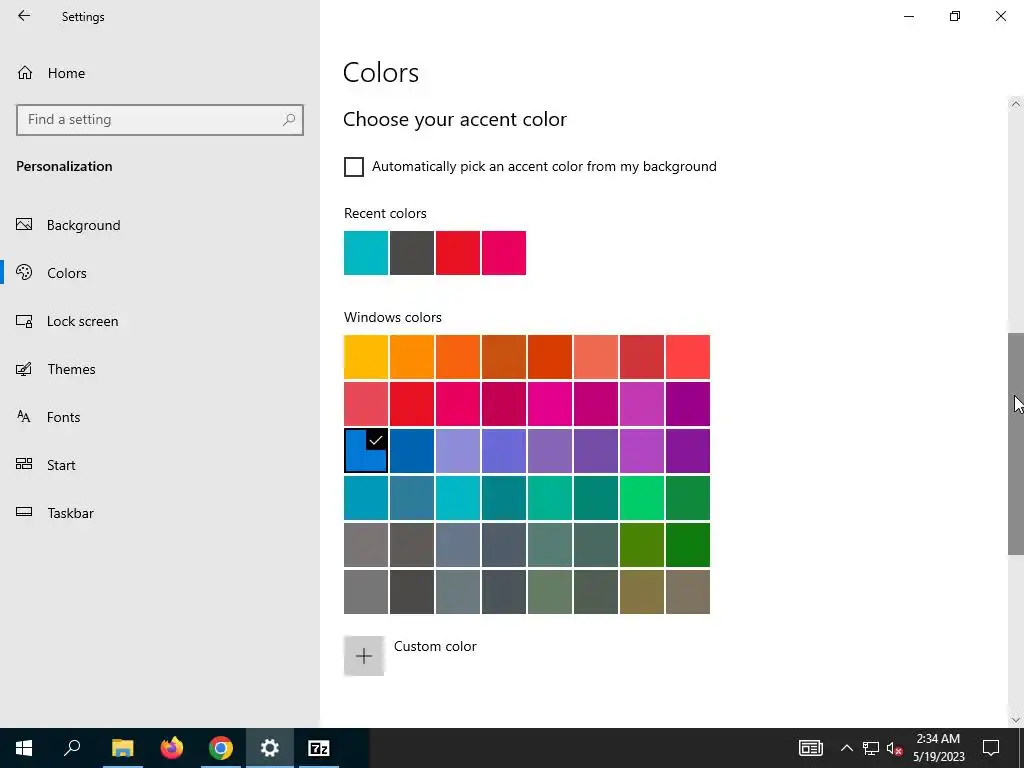Select the selected default blue swatch with checkmark
Viewport: 1024px width, 768px height.
366,451
